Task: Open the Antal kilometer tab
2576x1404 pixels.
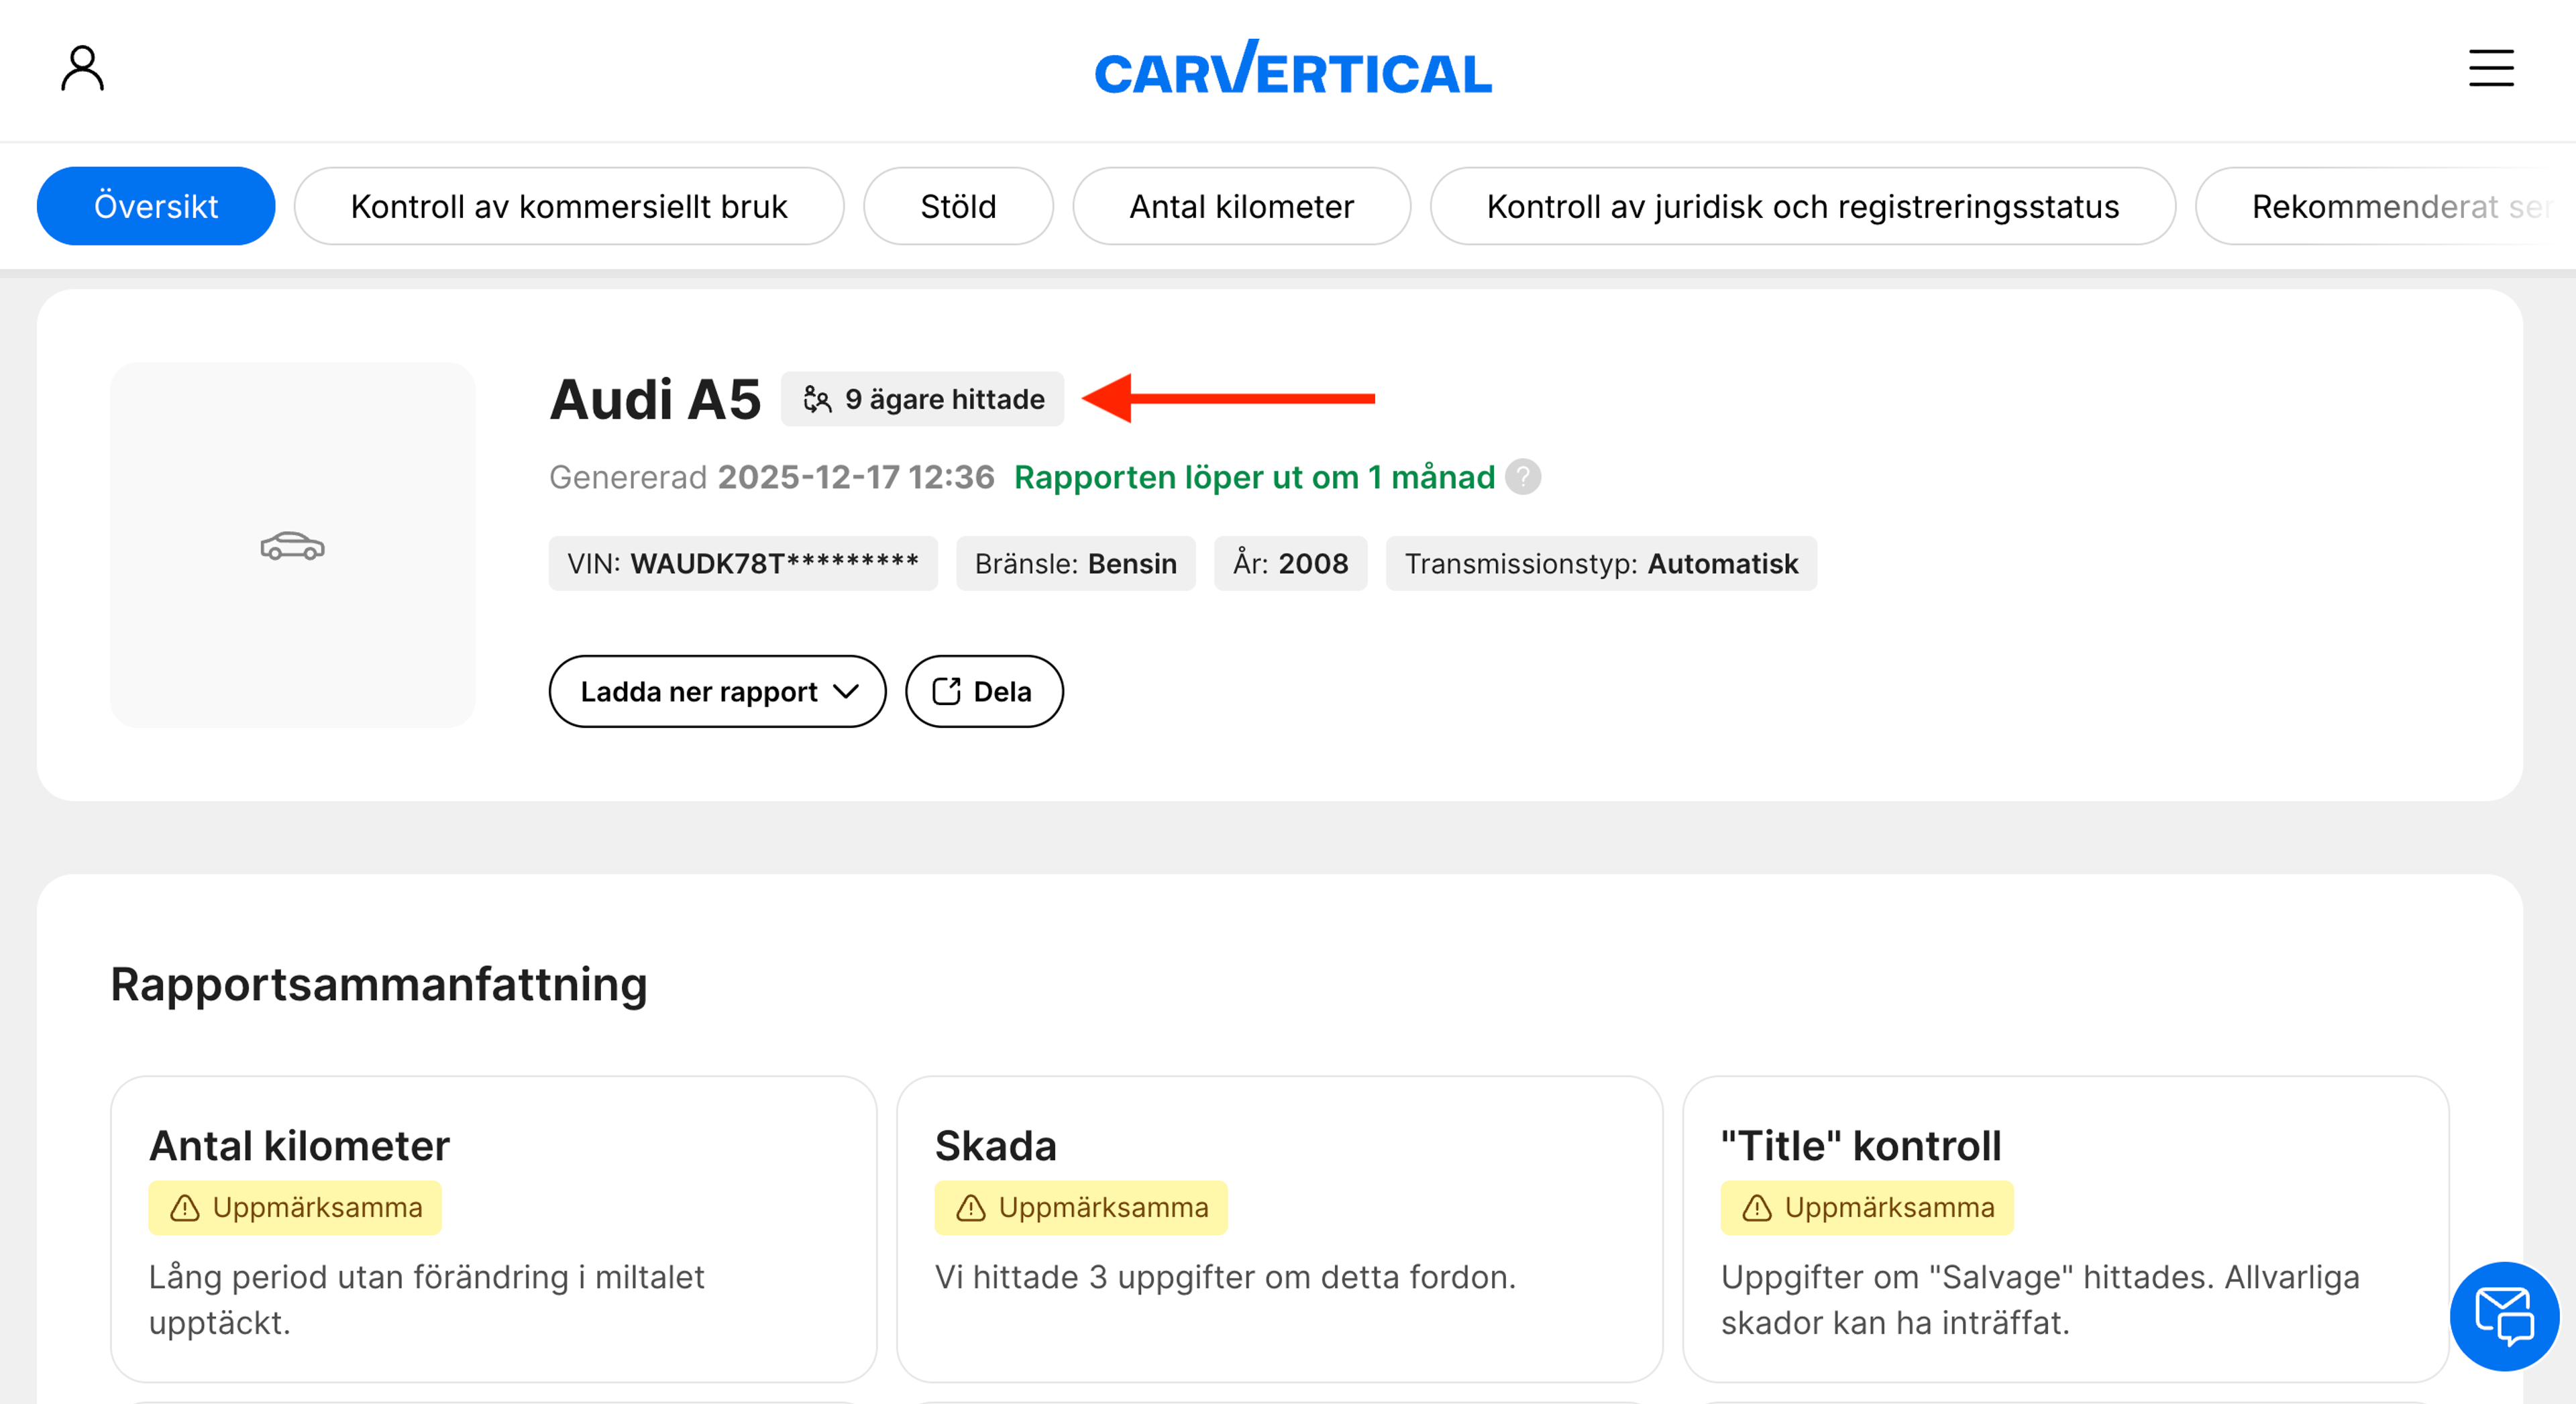Action: pyautogui.click(x=1241, y=206)
